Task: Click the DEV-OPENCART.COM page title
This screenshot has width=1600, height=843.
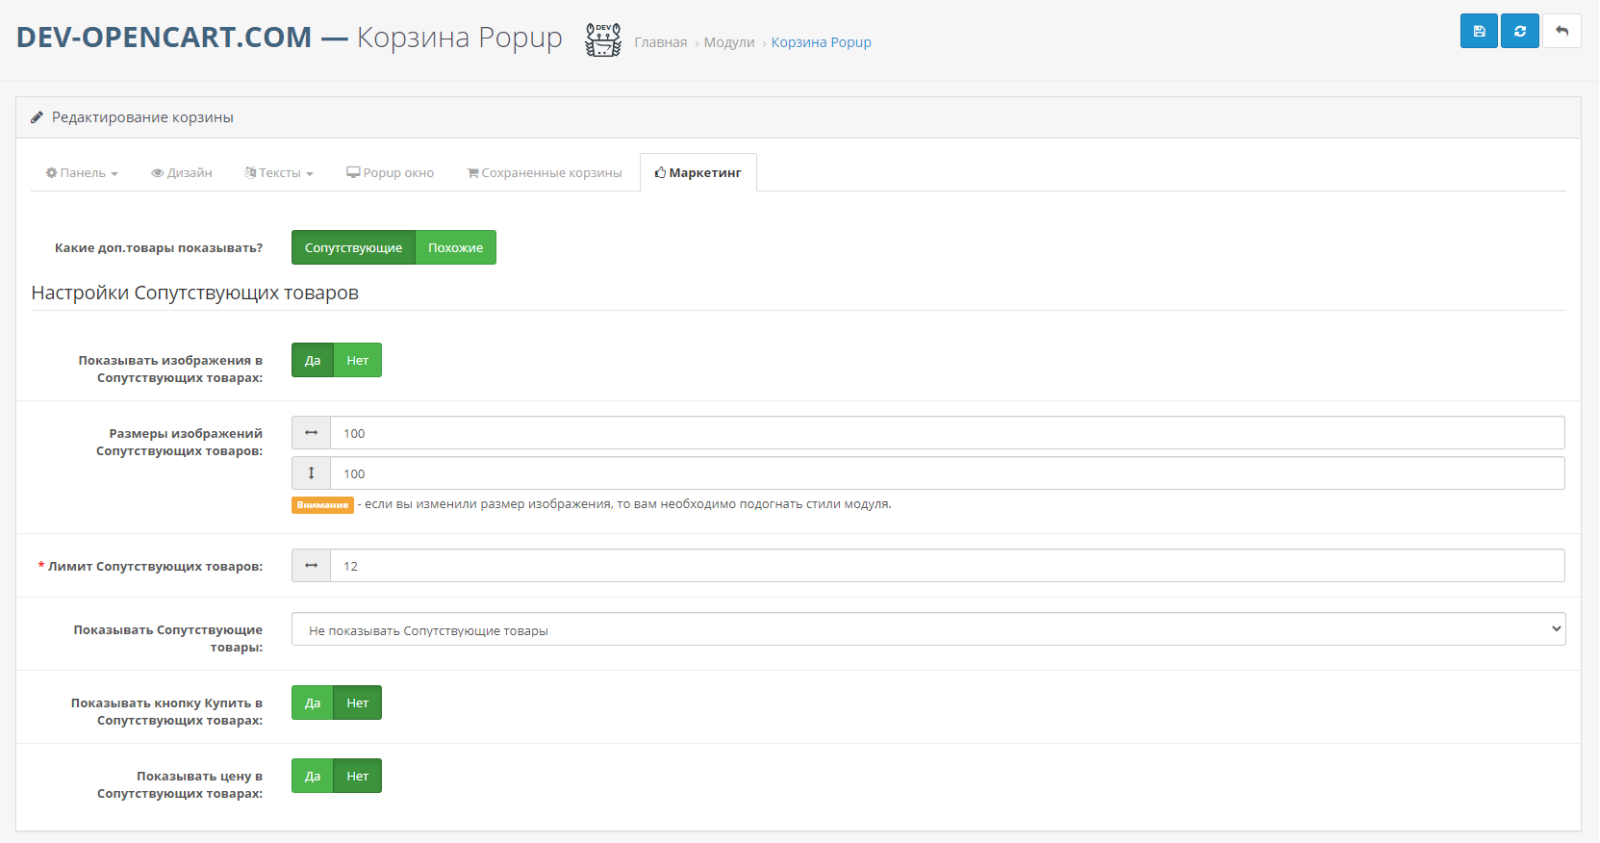Action: point(164,37)
